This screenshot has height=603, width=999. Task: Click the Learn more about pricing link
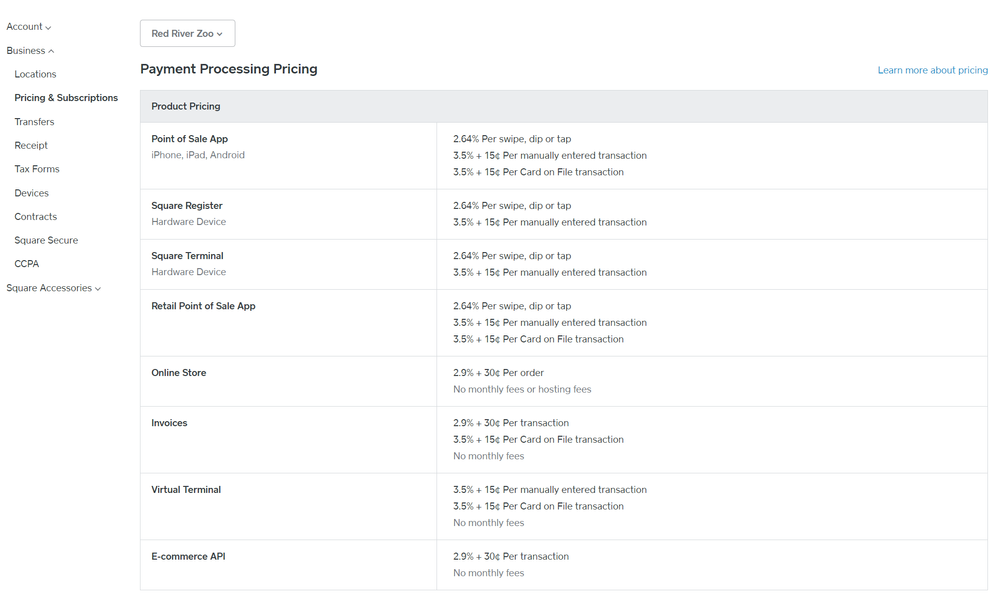point(932,70)
